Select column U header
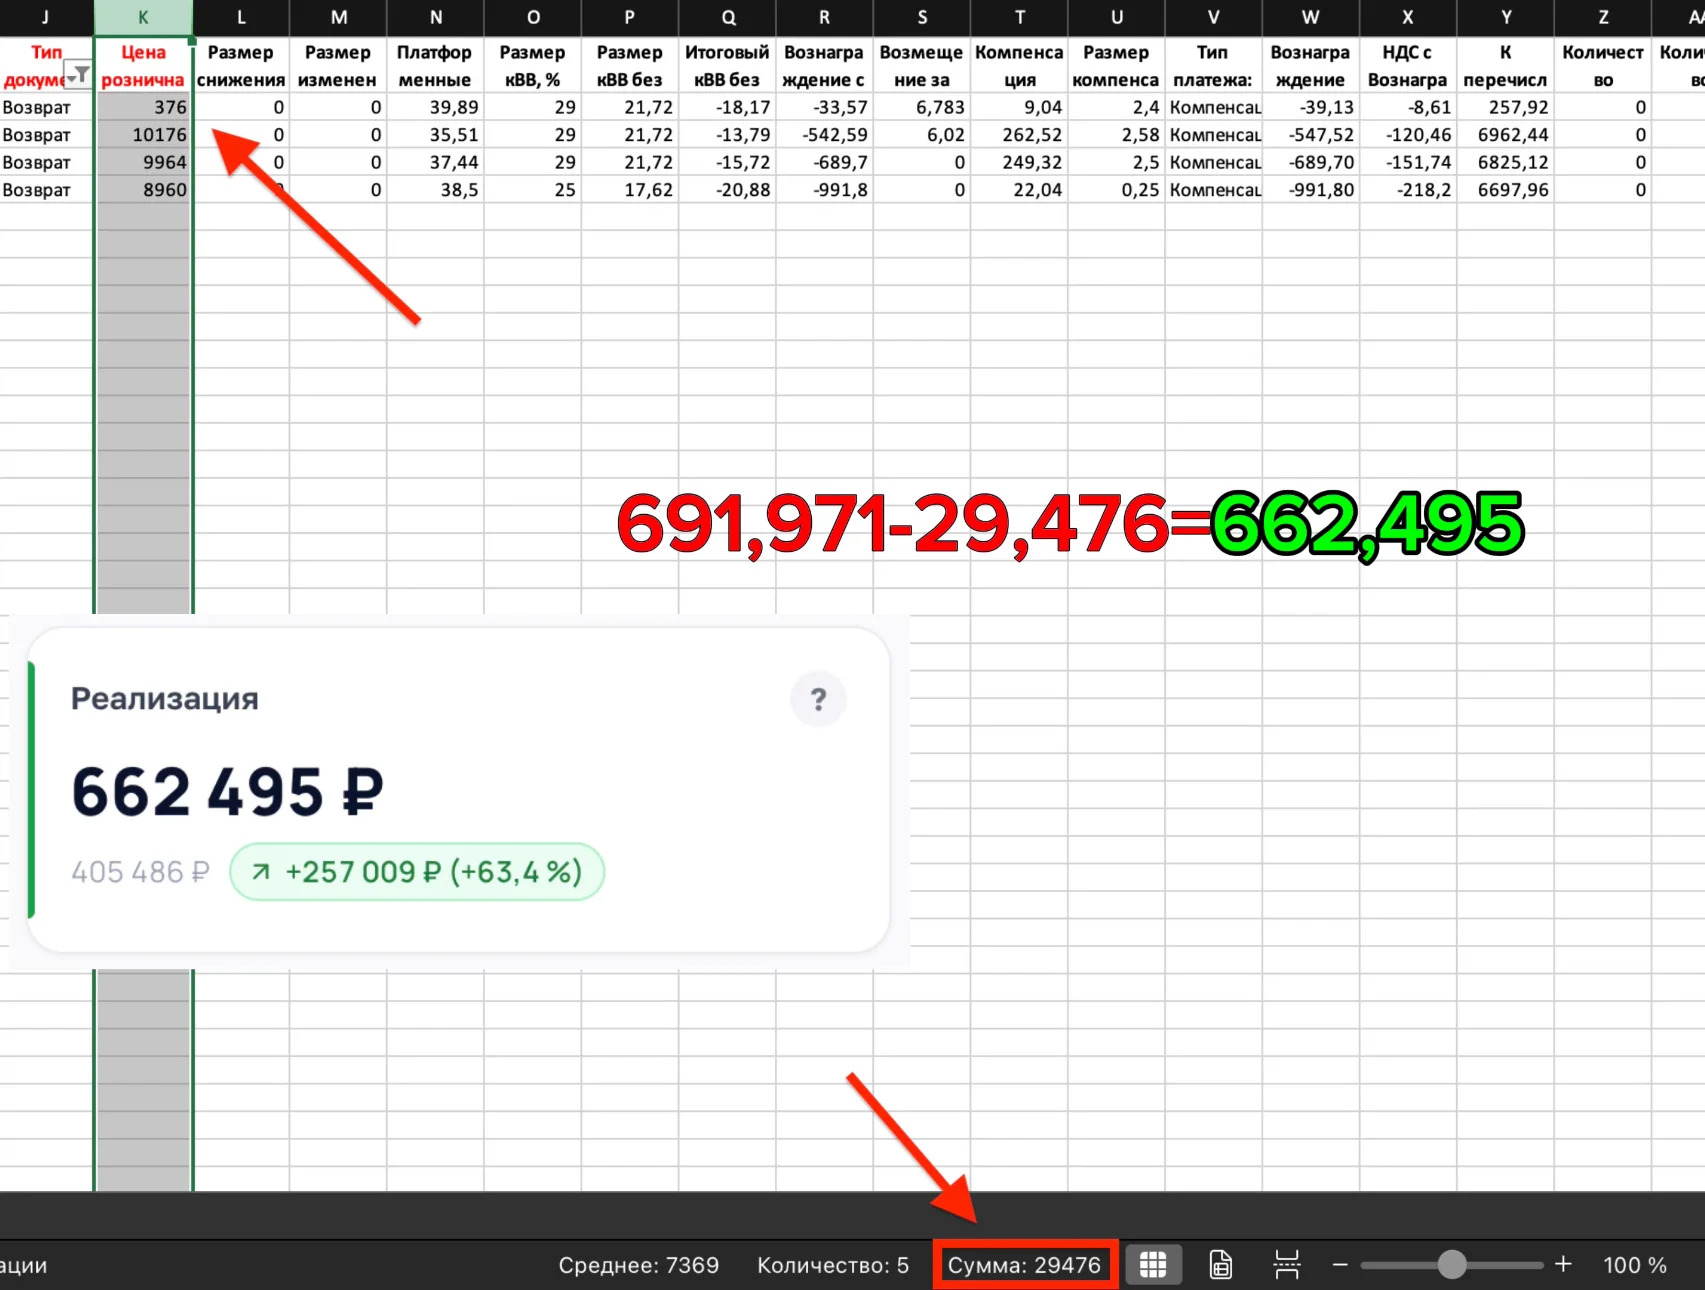Screen dimensions: 1705x1290 [x=1116, y=17]
